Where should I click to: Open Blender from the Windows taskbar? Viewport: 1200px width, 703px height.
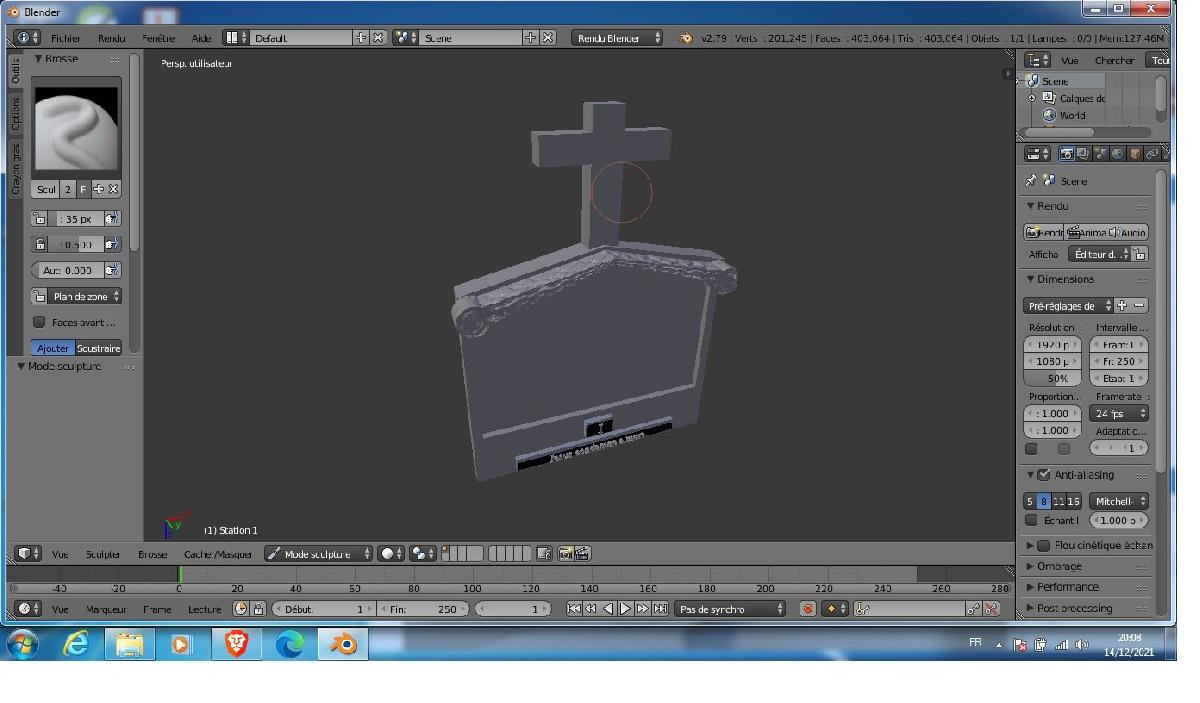coord(343,645)
